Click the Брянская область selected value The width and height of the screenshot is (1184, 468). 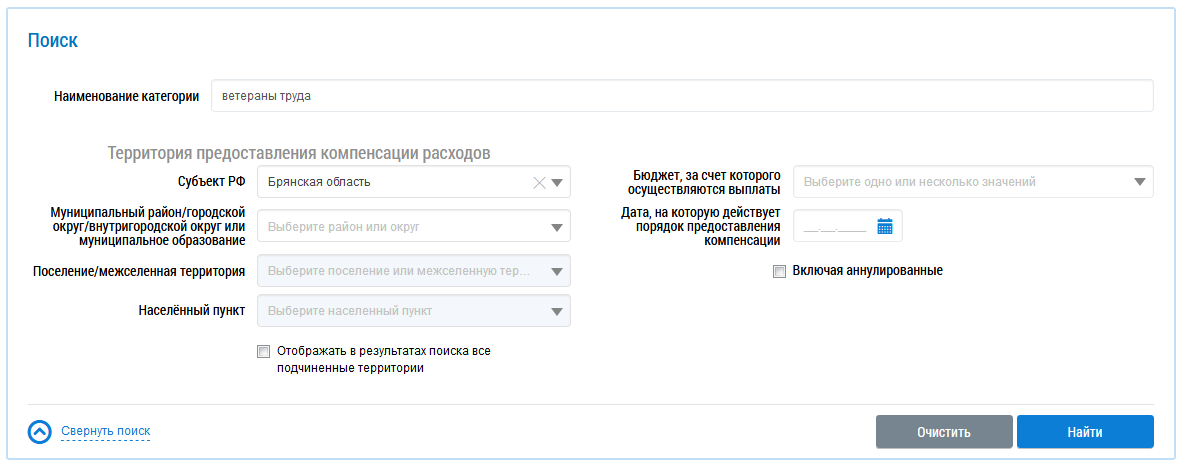(319, 182)
